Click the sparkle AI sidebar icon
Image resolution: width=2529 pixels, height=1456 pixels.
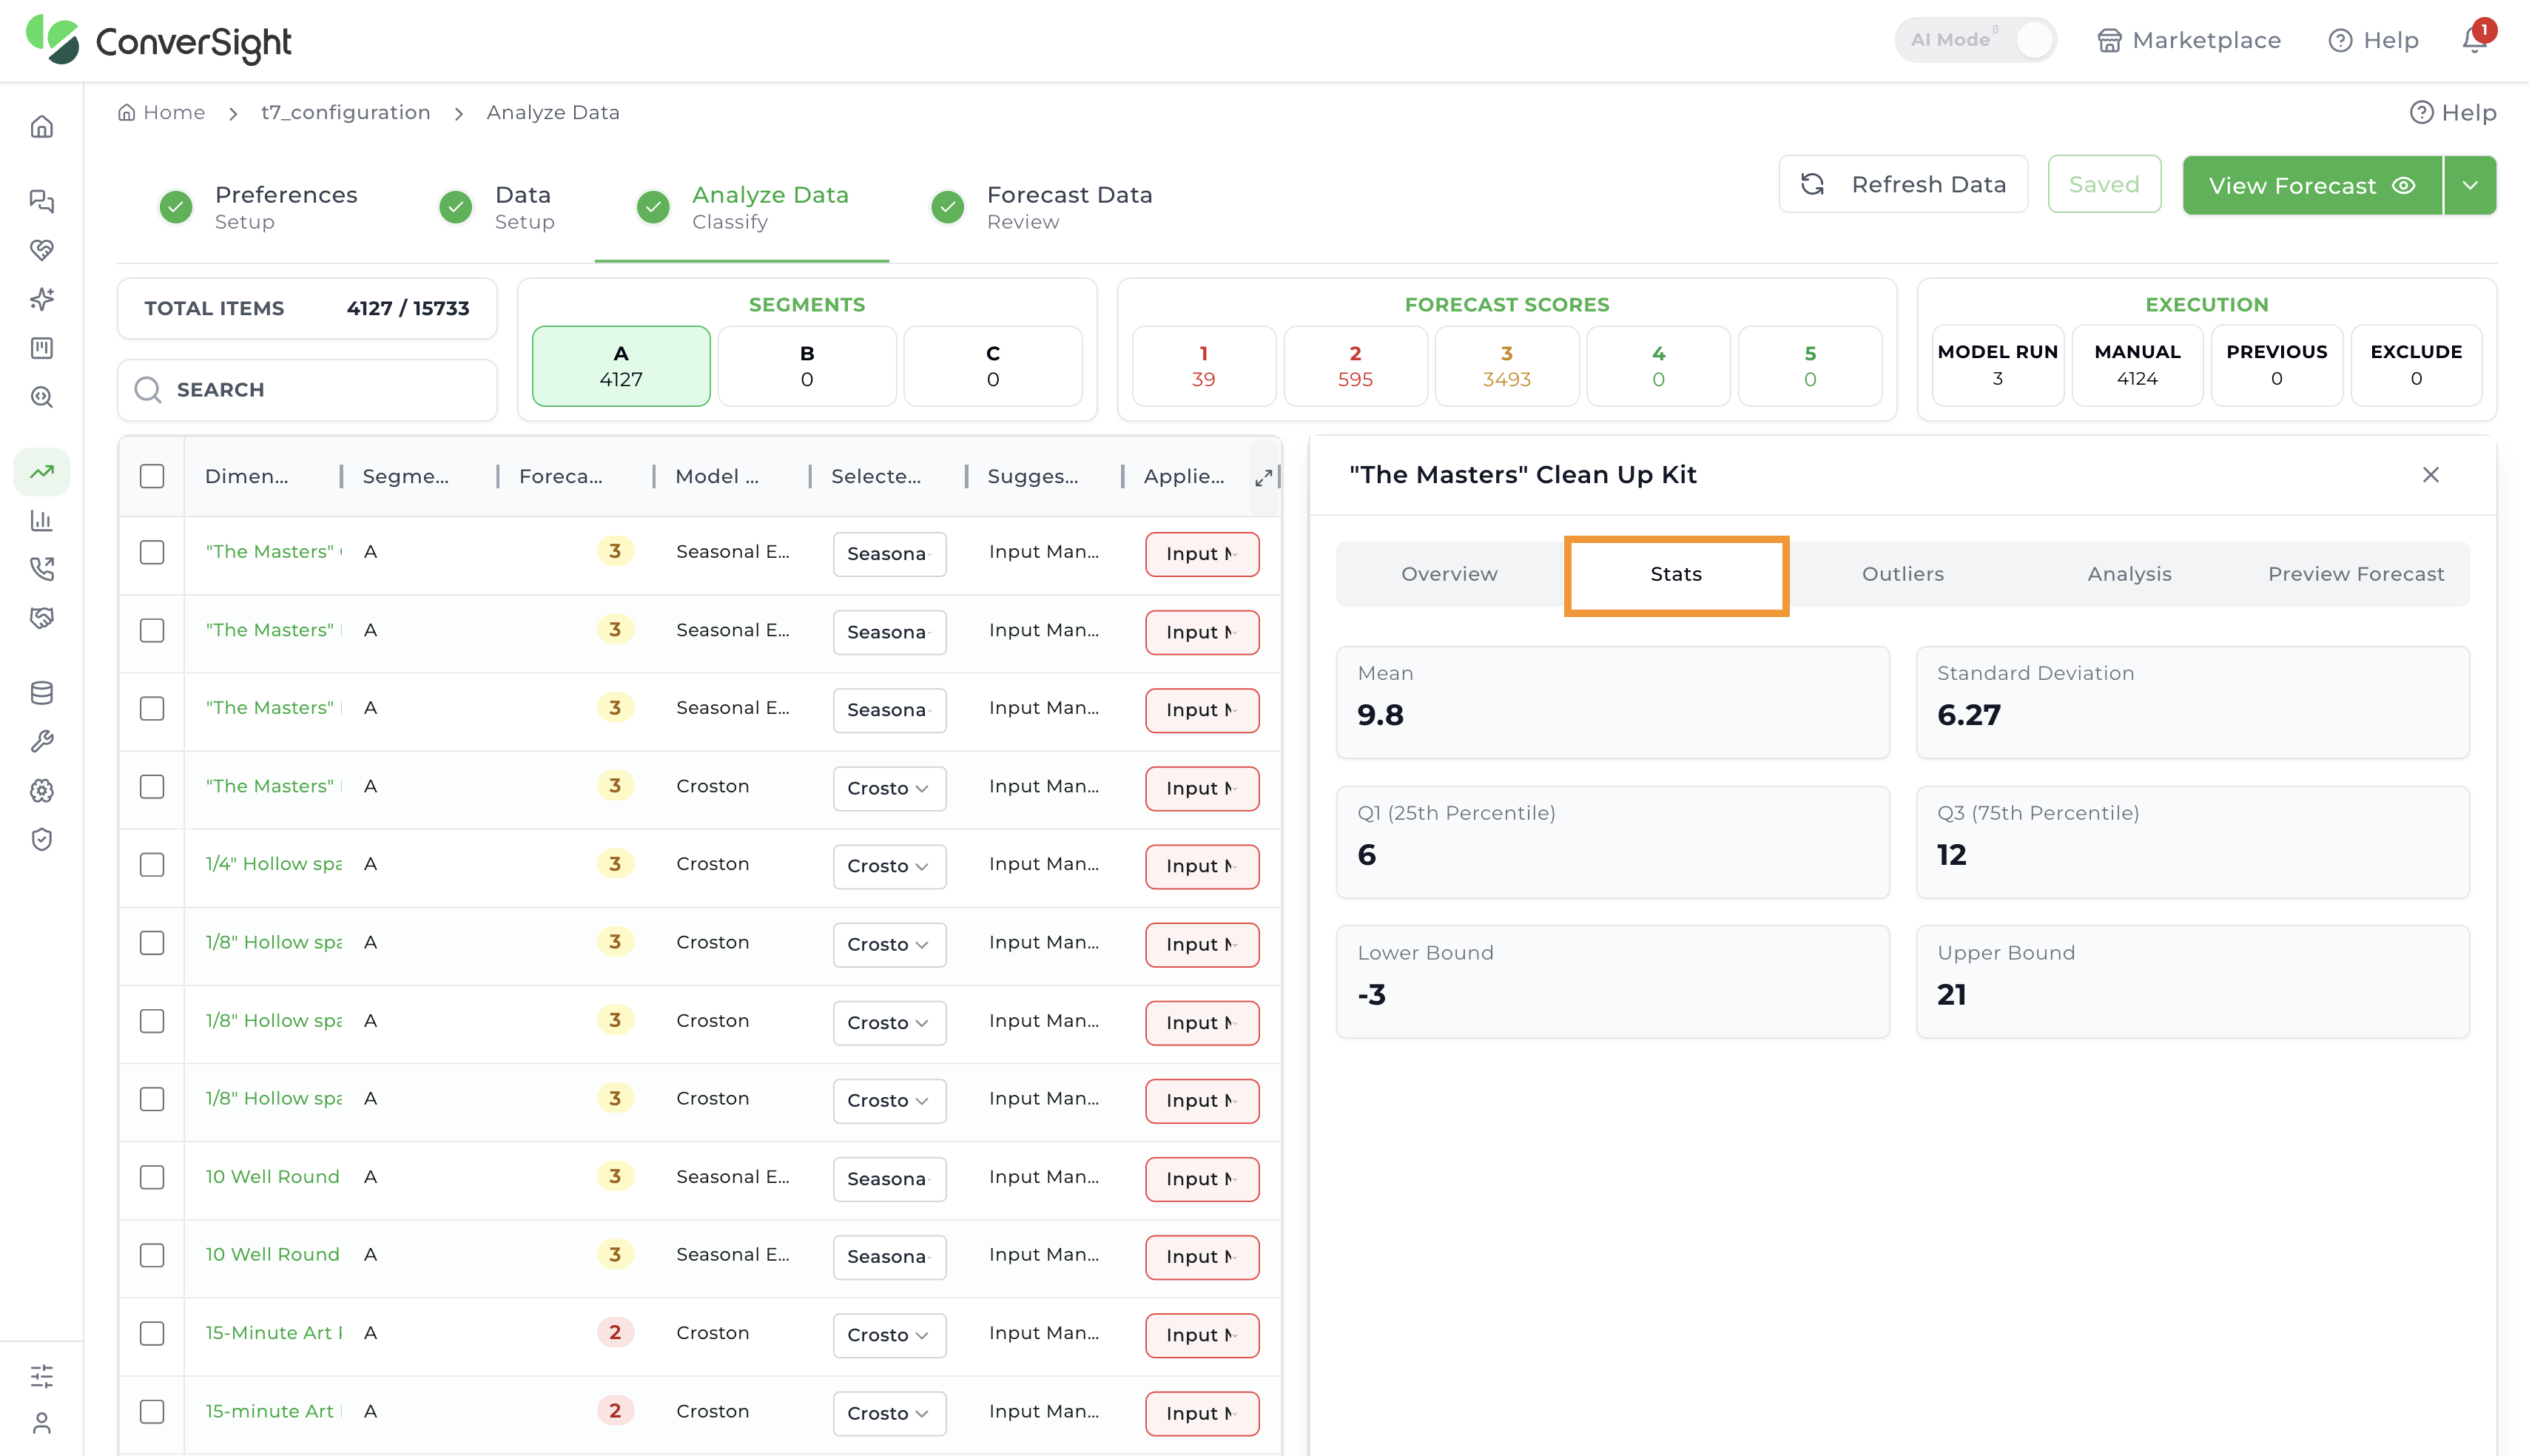(41, 298)
